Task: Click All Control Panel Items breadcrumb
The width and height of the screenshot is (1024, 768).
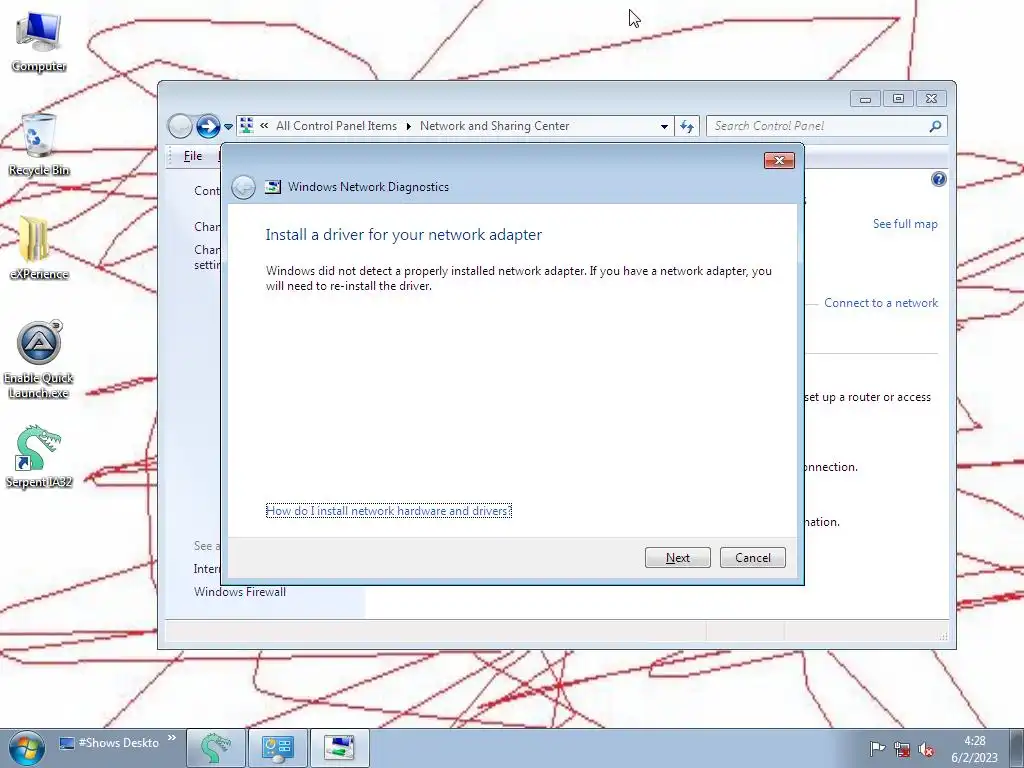Action: pyautogui.click(x=336, y=126)
